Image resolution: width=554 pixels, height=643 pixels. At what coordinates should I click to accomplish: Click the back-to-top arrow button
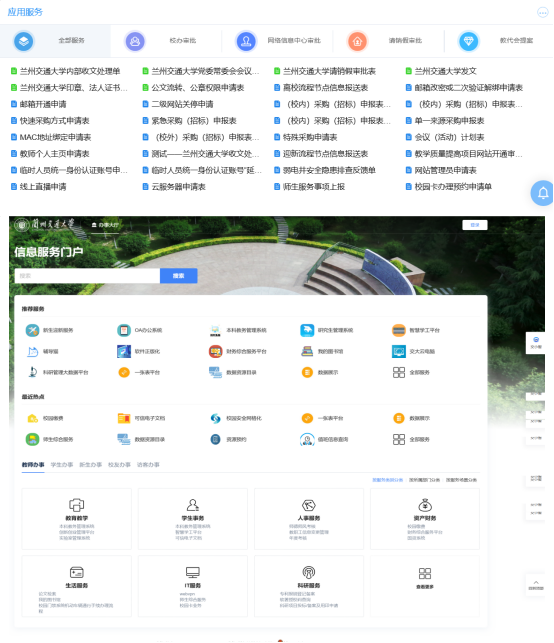pos(536,584)
